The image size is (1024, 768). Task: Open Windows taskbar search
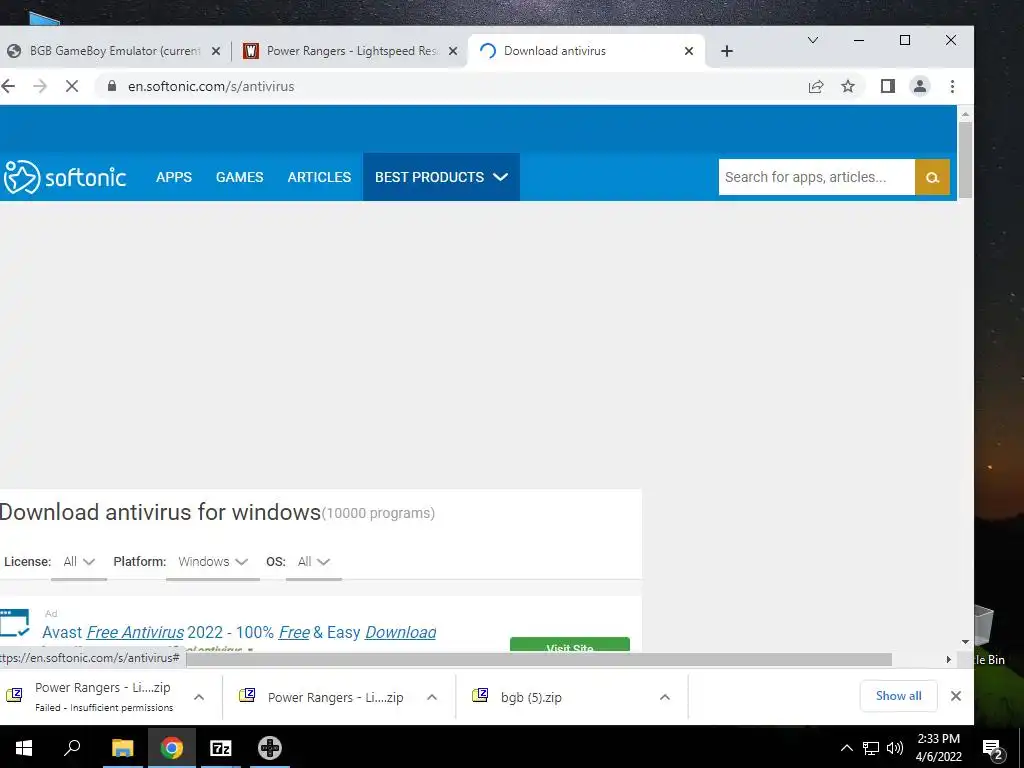[x=72, y=748]
